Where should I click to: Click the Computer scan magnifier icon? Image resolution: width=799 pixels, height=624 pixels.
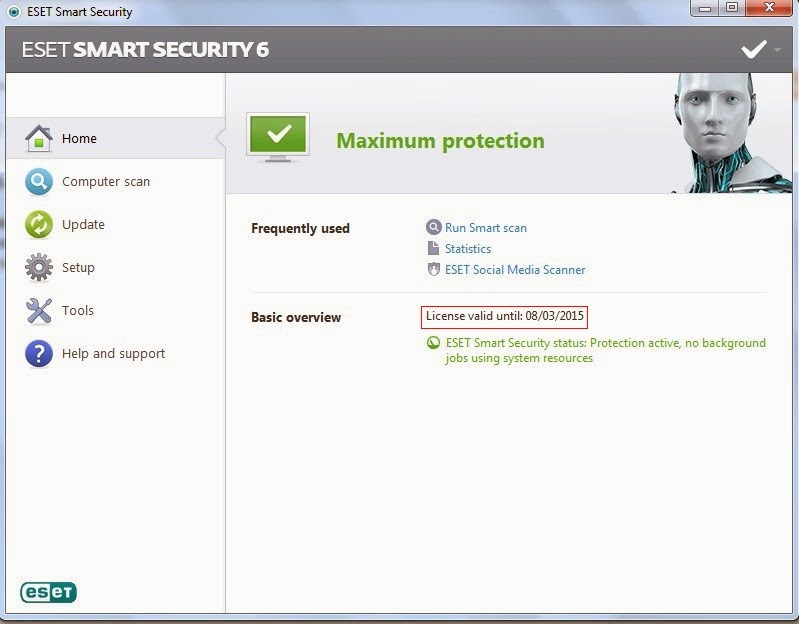[39, 181]
